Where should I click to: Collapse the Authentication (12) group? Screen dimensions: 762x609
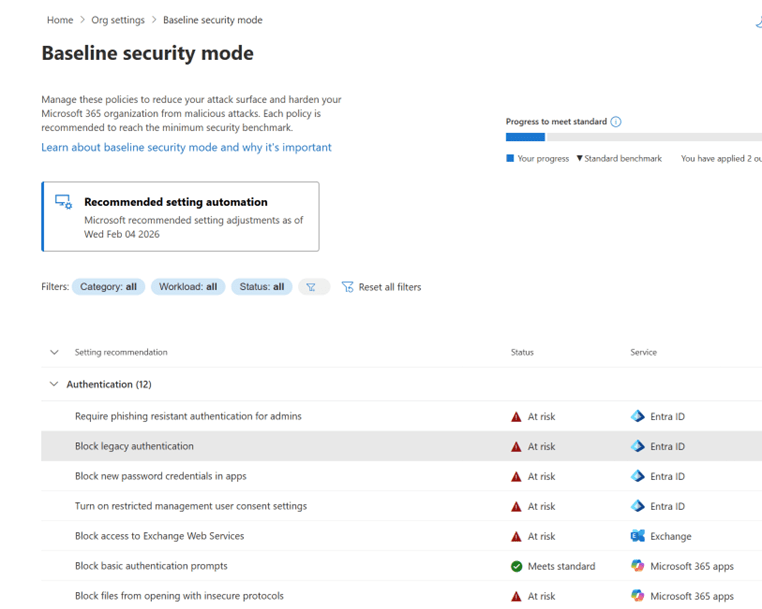[54, 384]
